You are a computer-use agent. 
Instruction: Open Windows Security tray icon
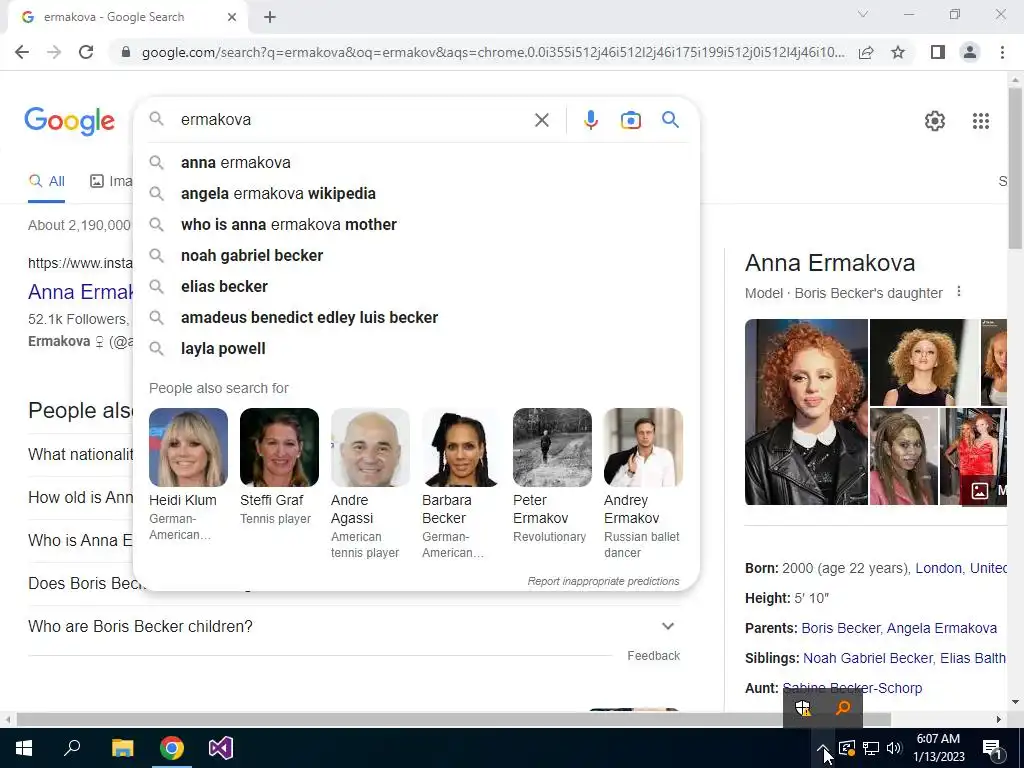(803, 708)
